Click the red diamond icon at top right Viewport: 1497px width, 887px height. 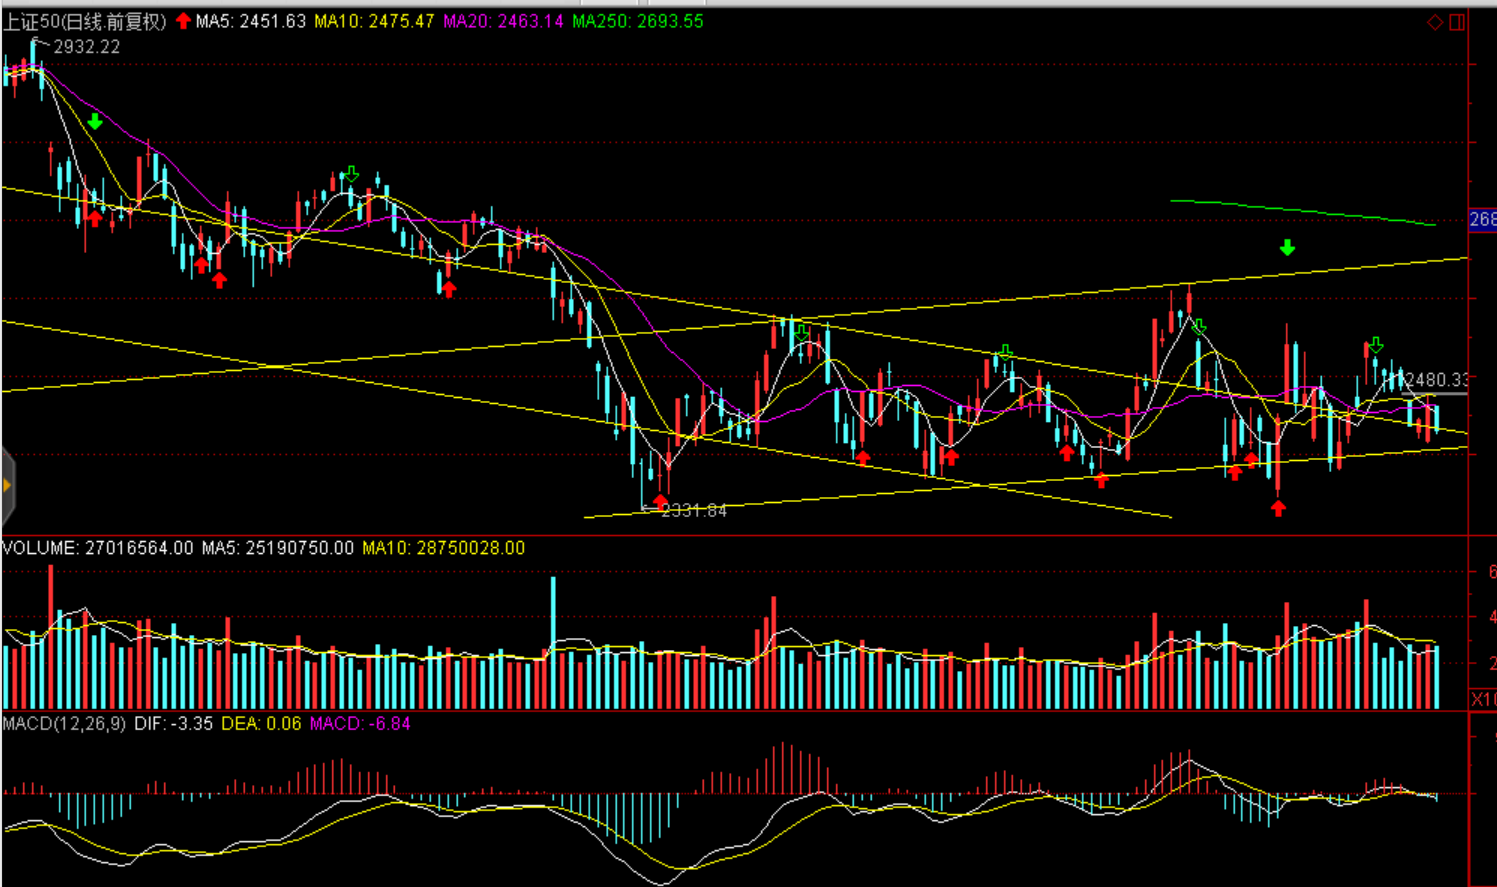pyautogui.click(x=1435, y=22)
